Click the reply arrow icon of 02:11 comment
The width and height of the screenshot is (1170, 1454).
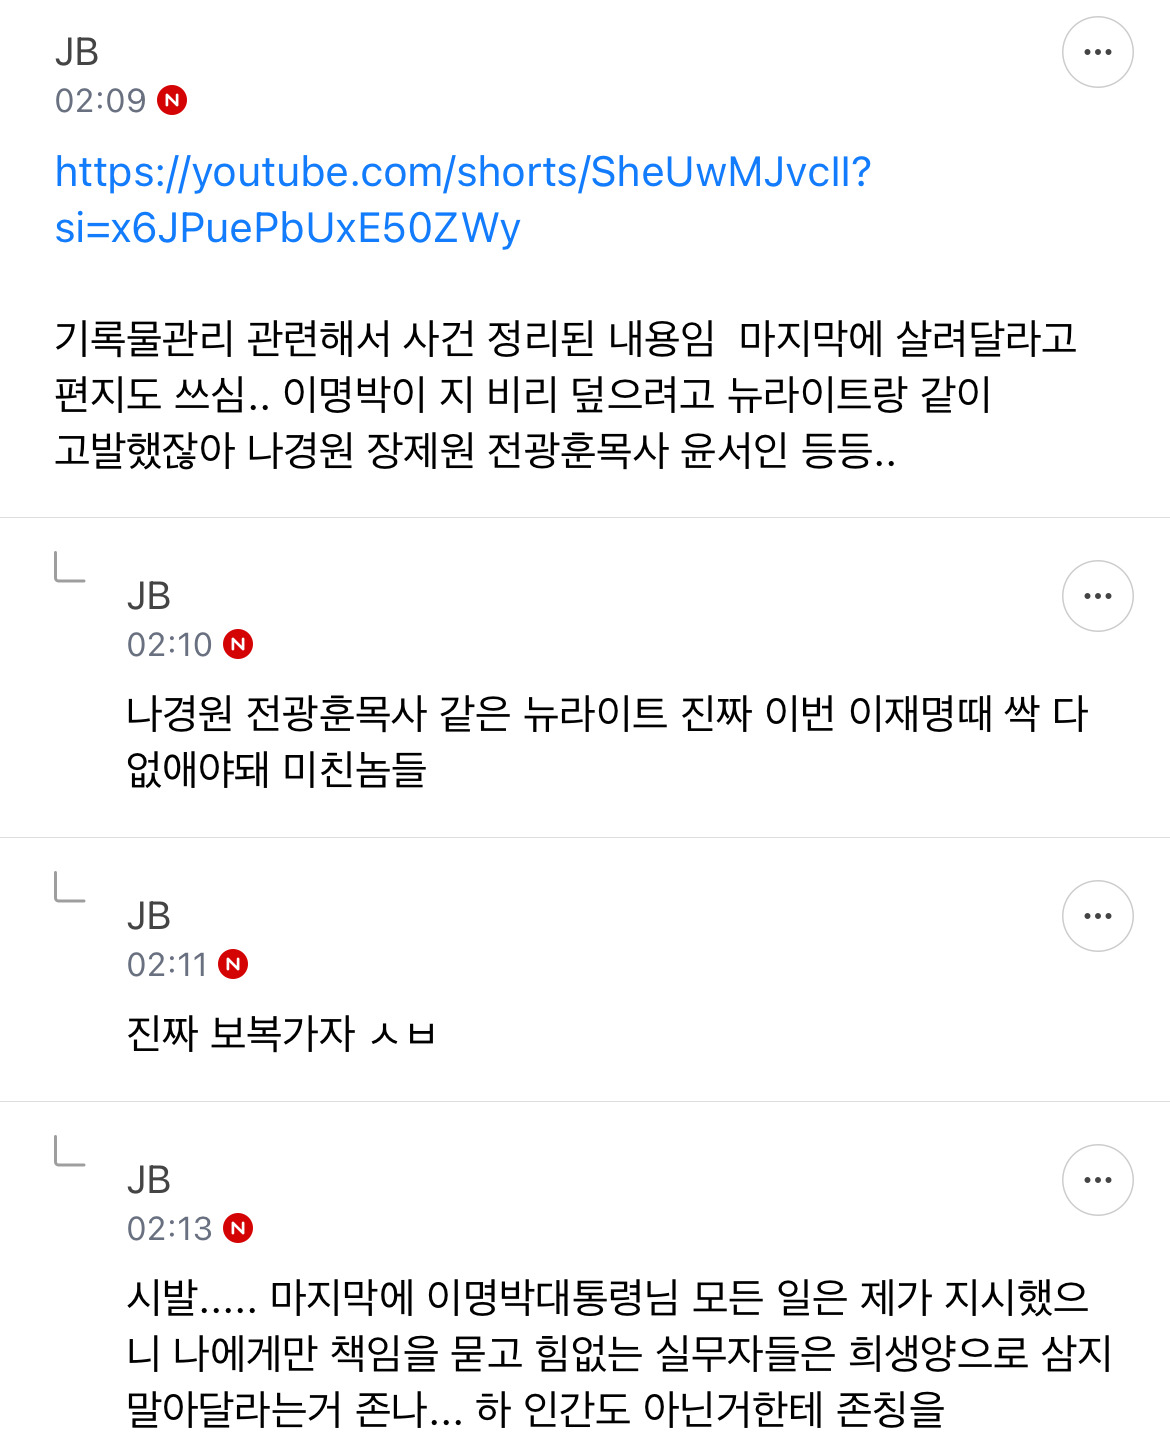click(69, 887)
